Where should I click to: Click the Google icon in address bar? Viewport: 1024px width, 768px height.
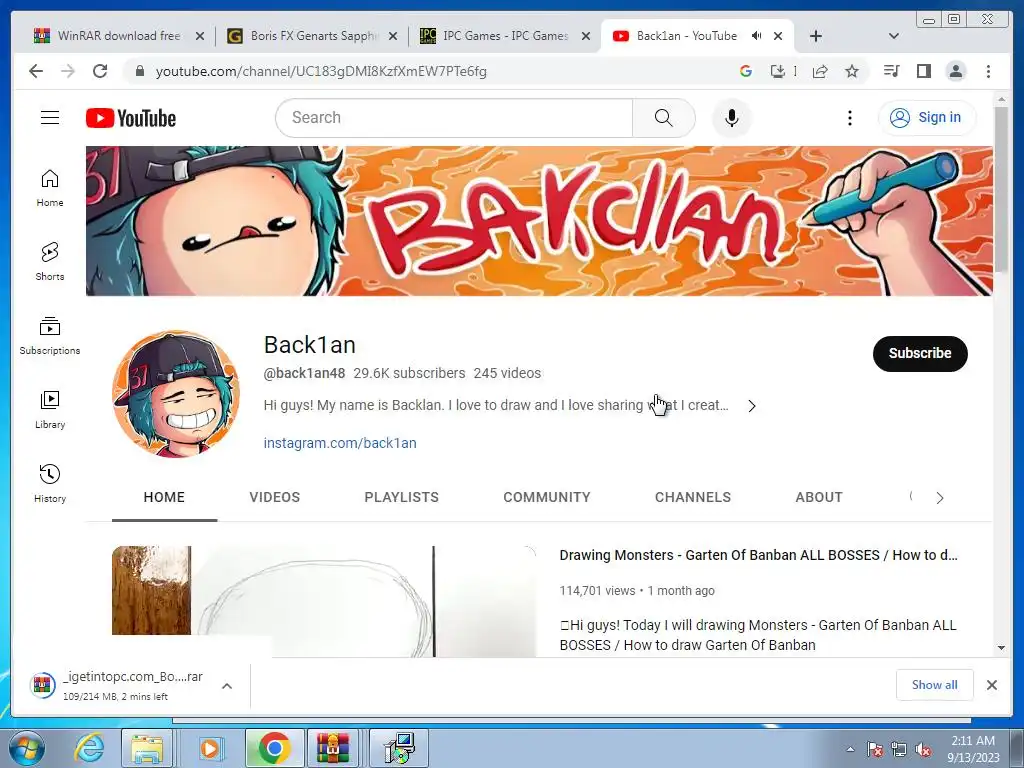746,71
